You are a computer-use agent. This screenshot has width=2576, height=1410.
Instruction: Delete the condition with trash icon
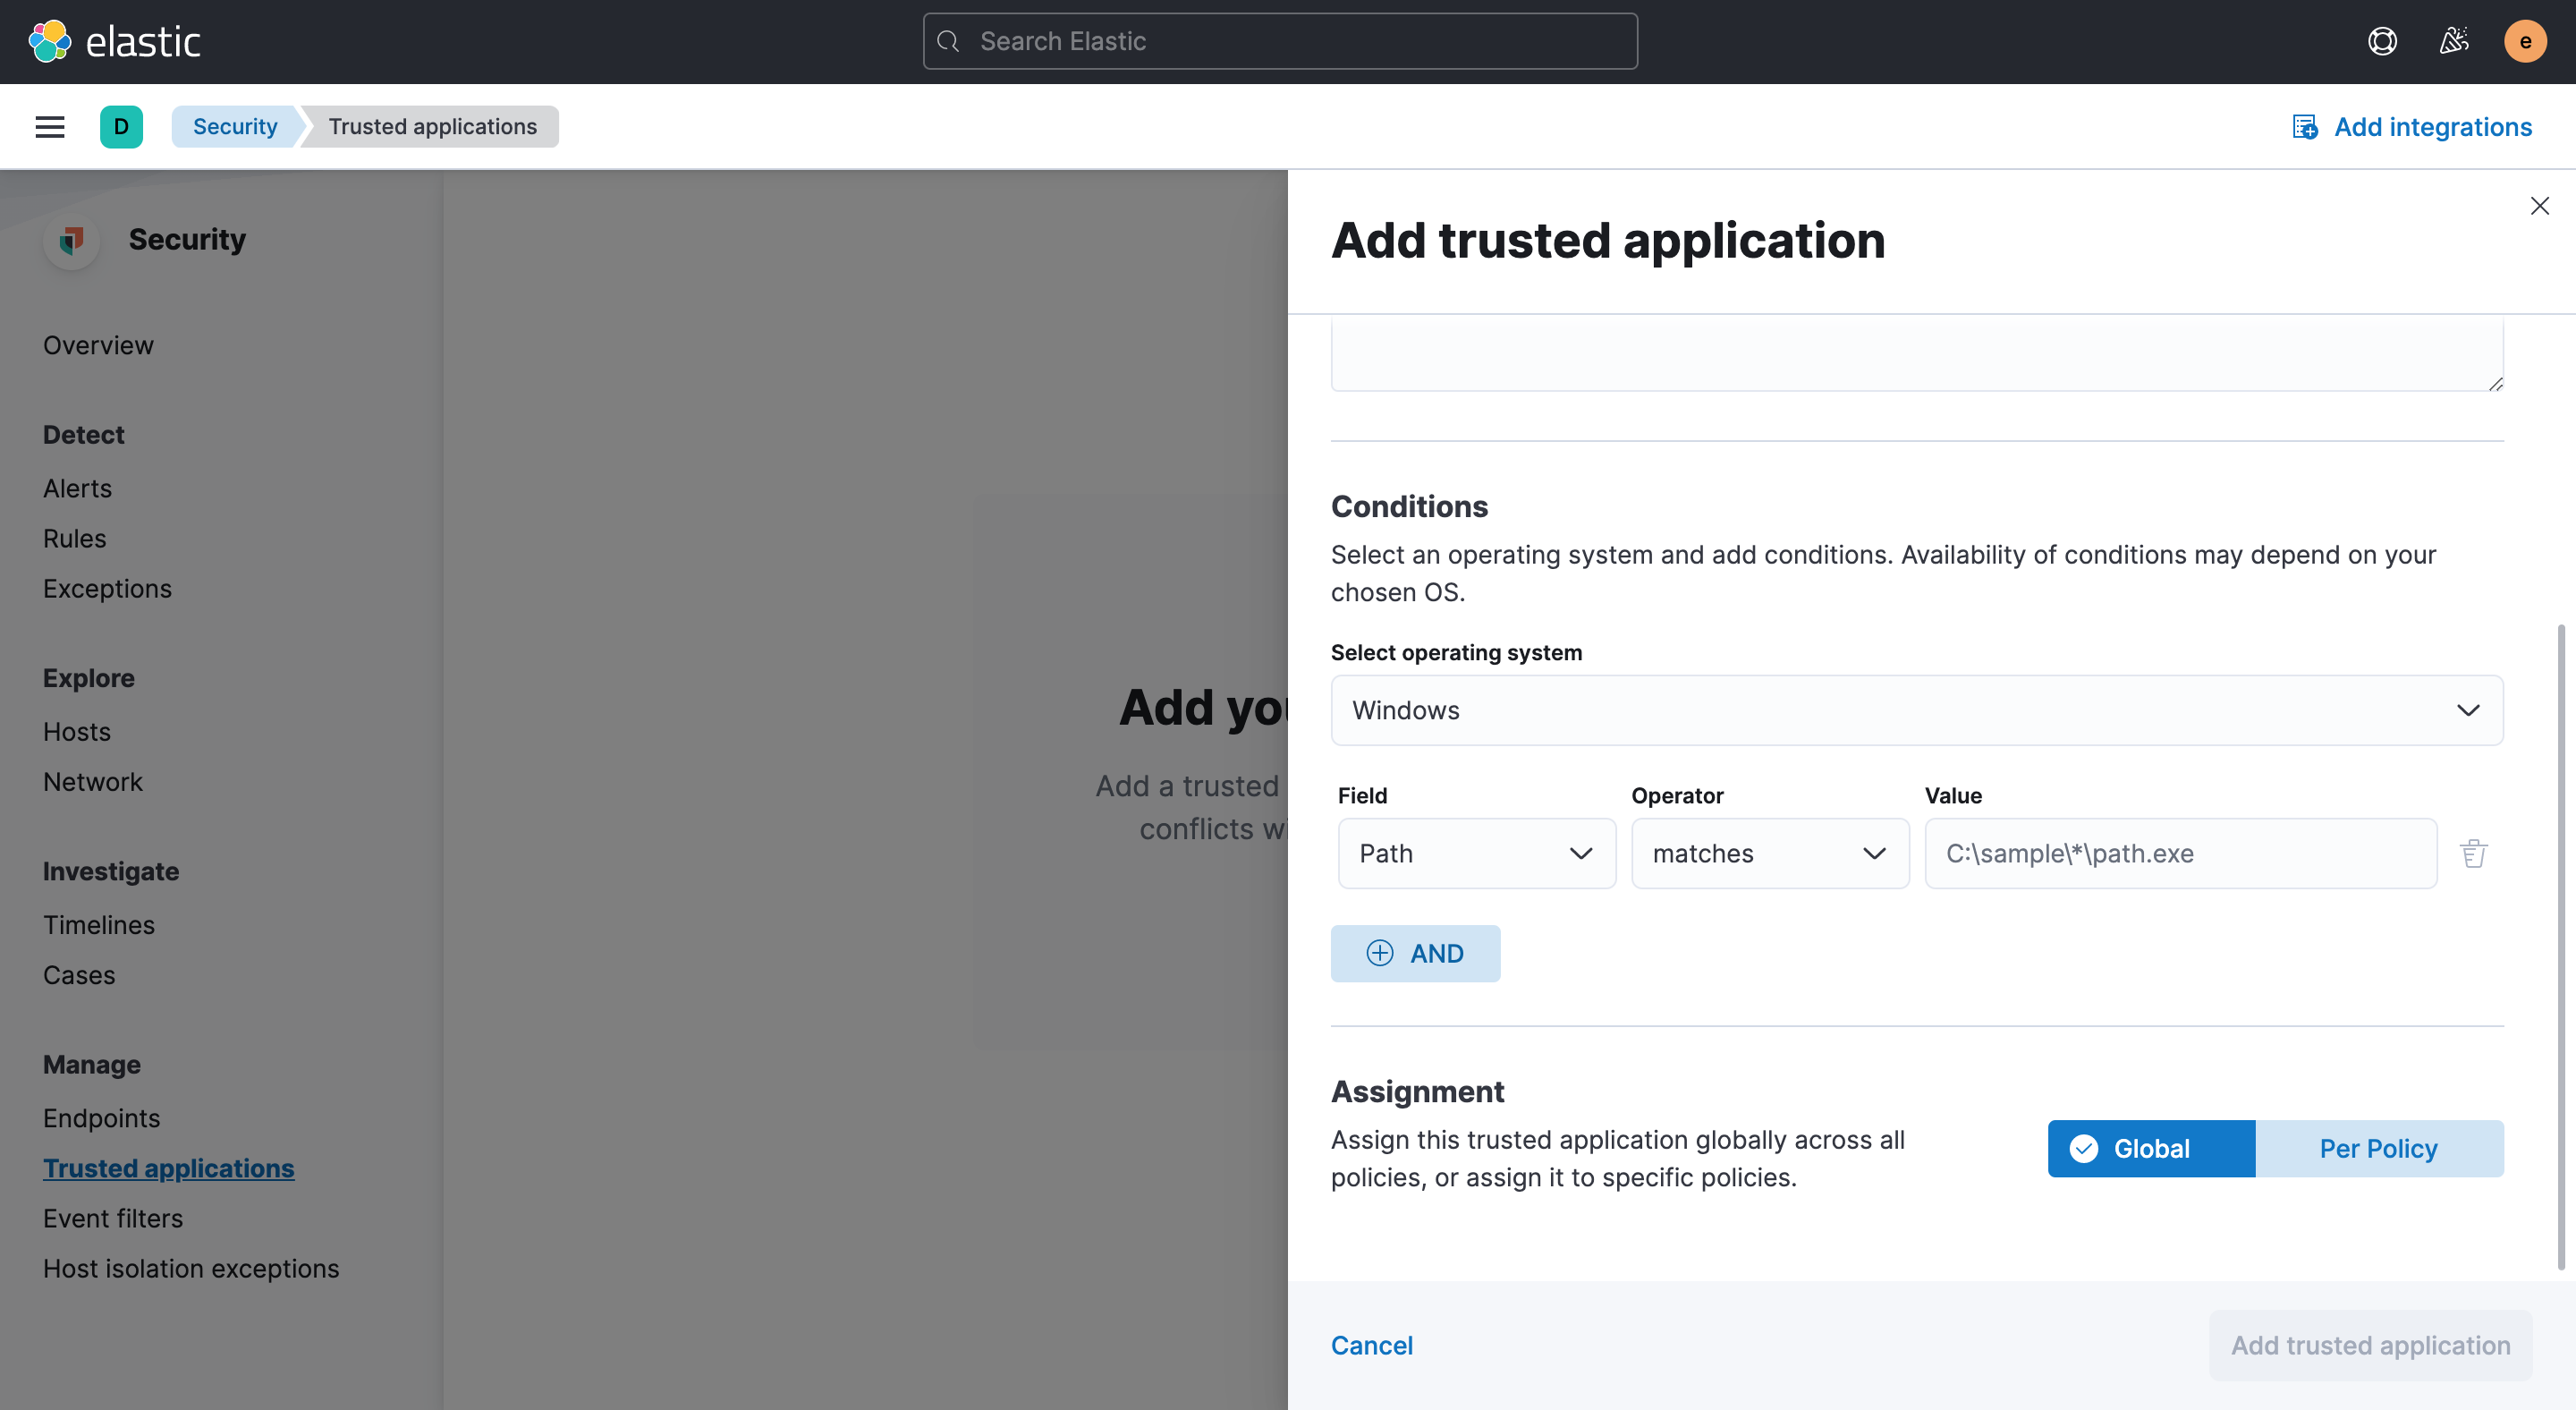[2474, 853]
